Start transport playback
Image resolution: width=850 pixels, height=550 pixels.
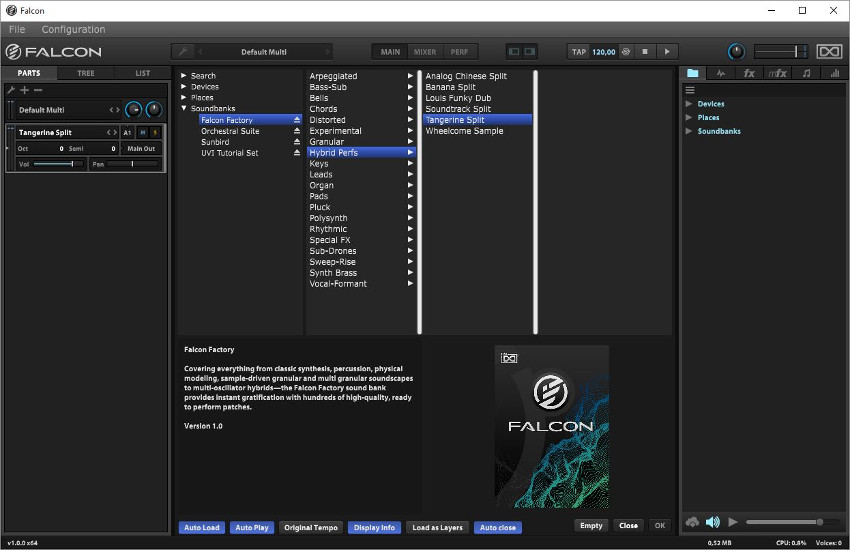click(x=667, y=51)
